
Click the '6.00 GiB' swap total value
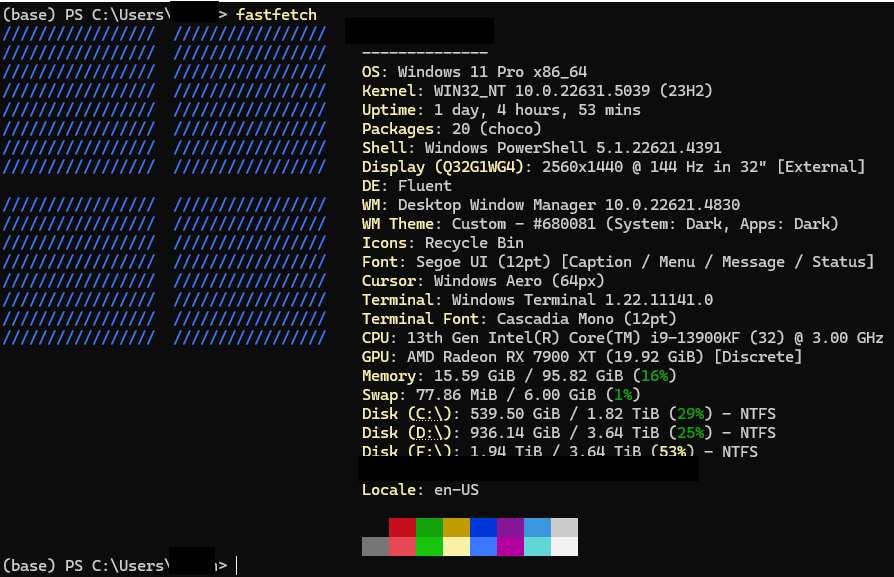[x=559, y=395]
